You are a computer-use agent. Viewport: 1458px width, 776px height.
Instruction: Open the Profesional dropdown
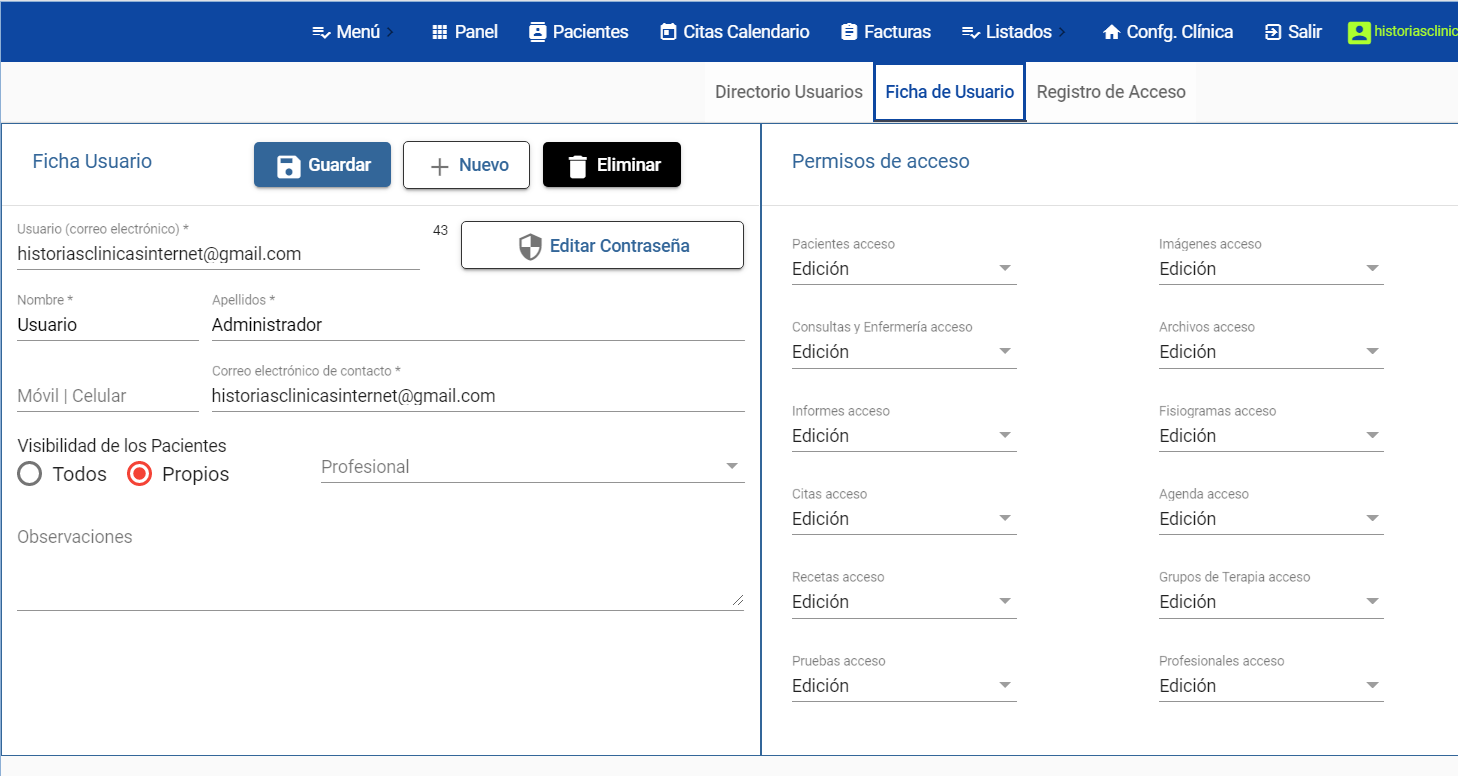[532, 467]
